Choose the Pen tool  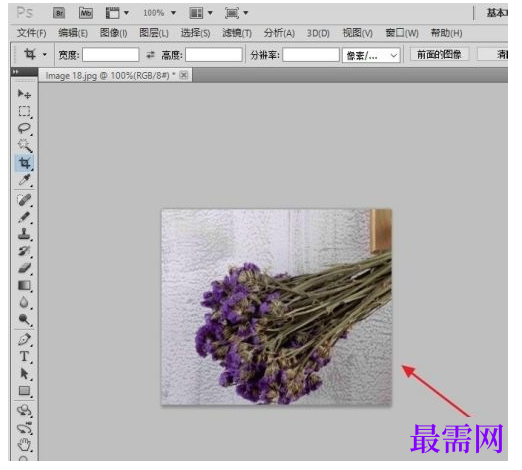tap(24, 339)
